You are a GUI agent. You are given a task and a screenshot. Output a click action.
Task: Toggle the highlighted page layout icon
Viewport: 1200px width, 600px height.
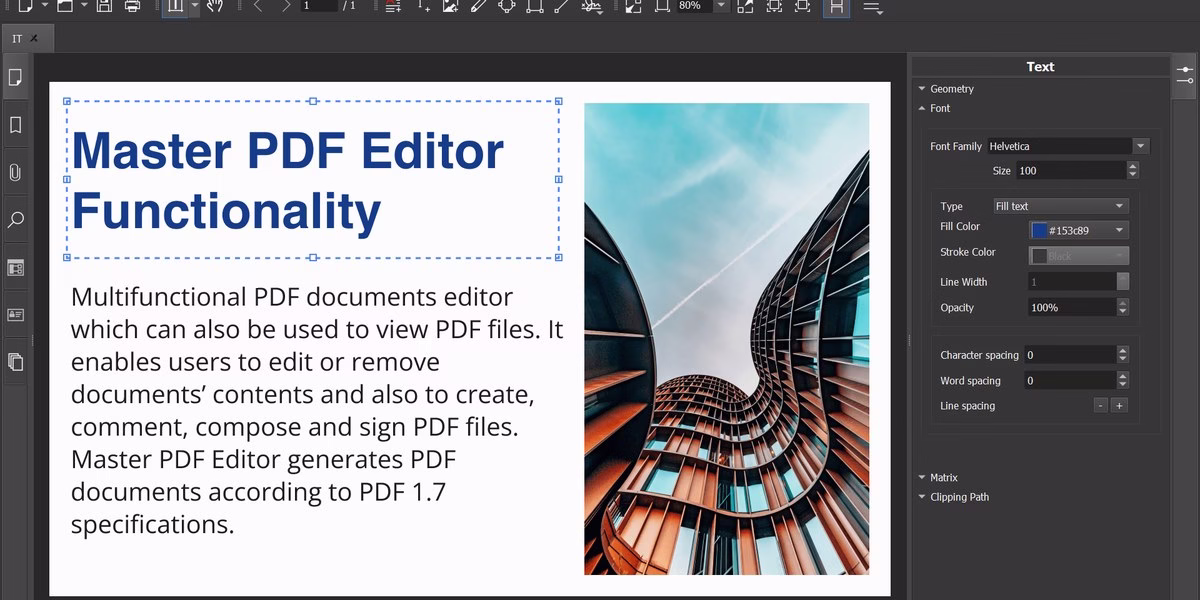click(837, 7)
